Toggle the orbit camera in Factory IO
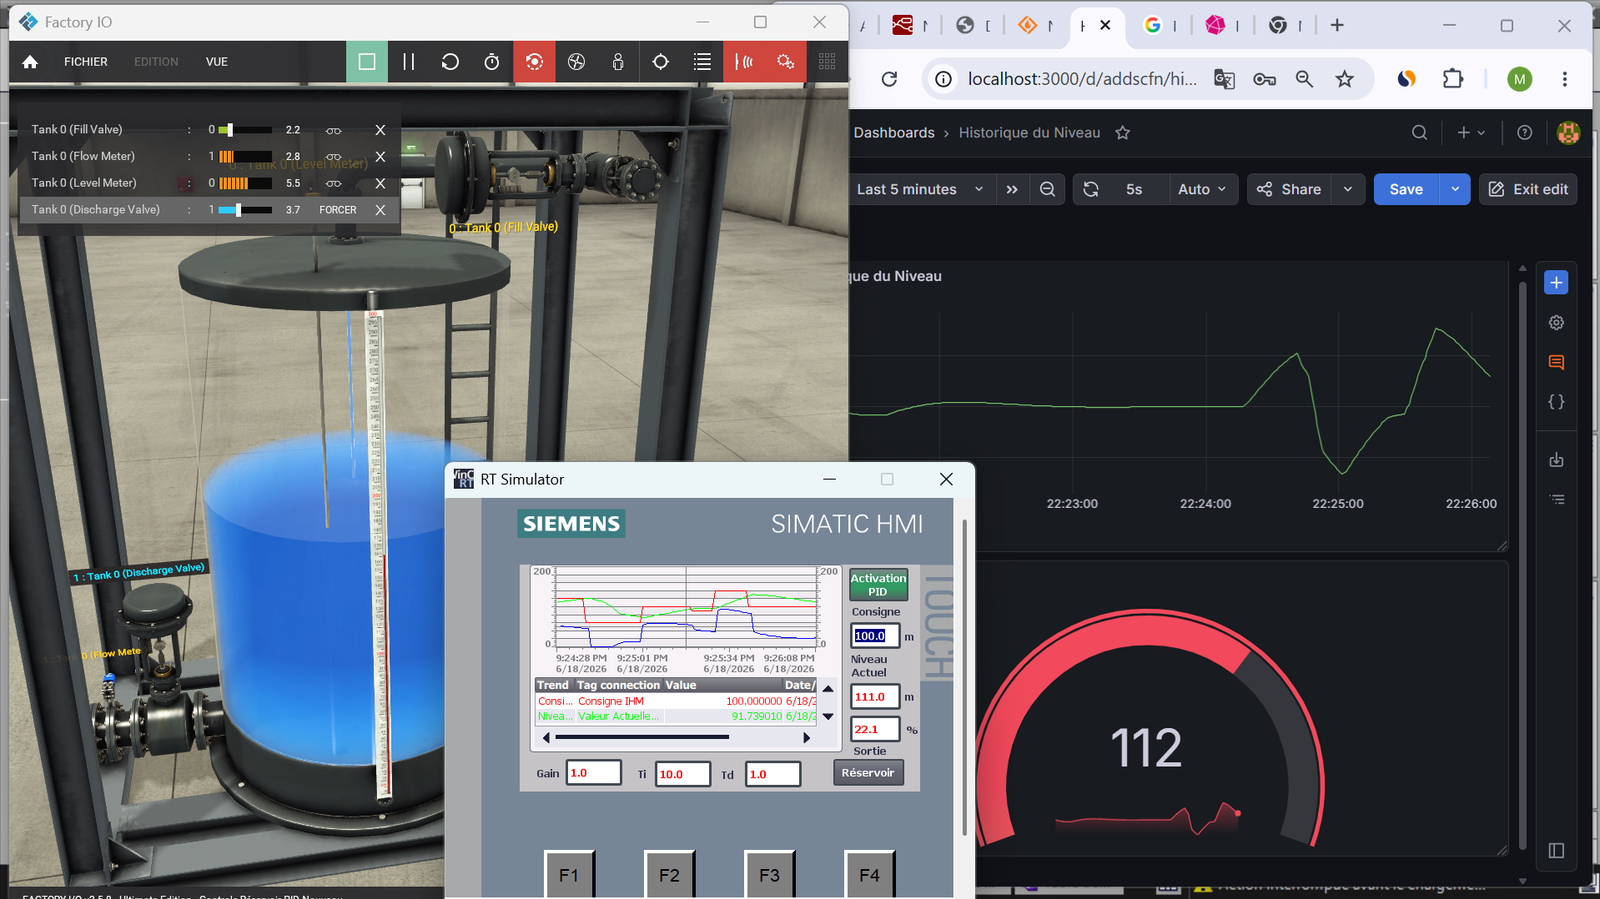The width and height of the screenshot is (1600, 899). click(534, 62)
